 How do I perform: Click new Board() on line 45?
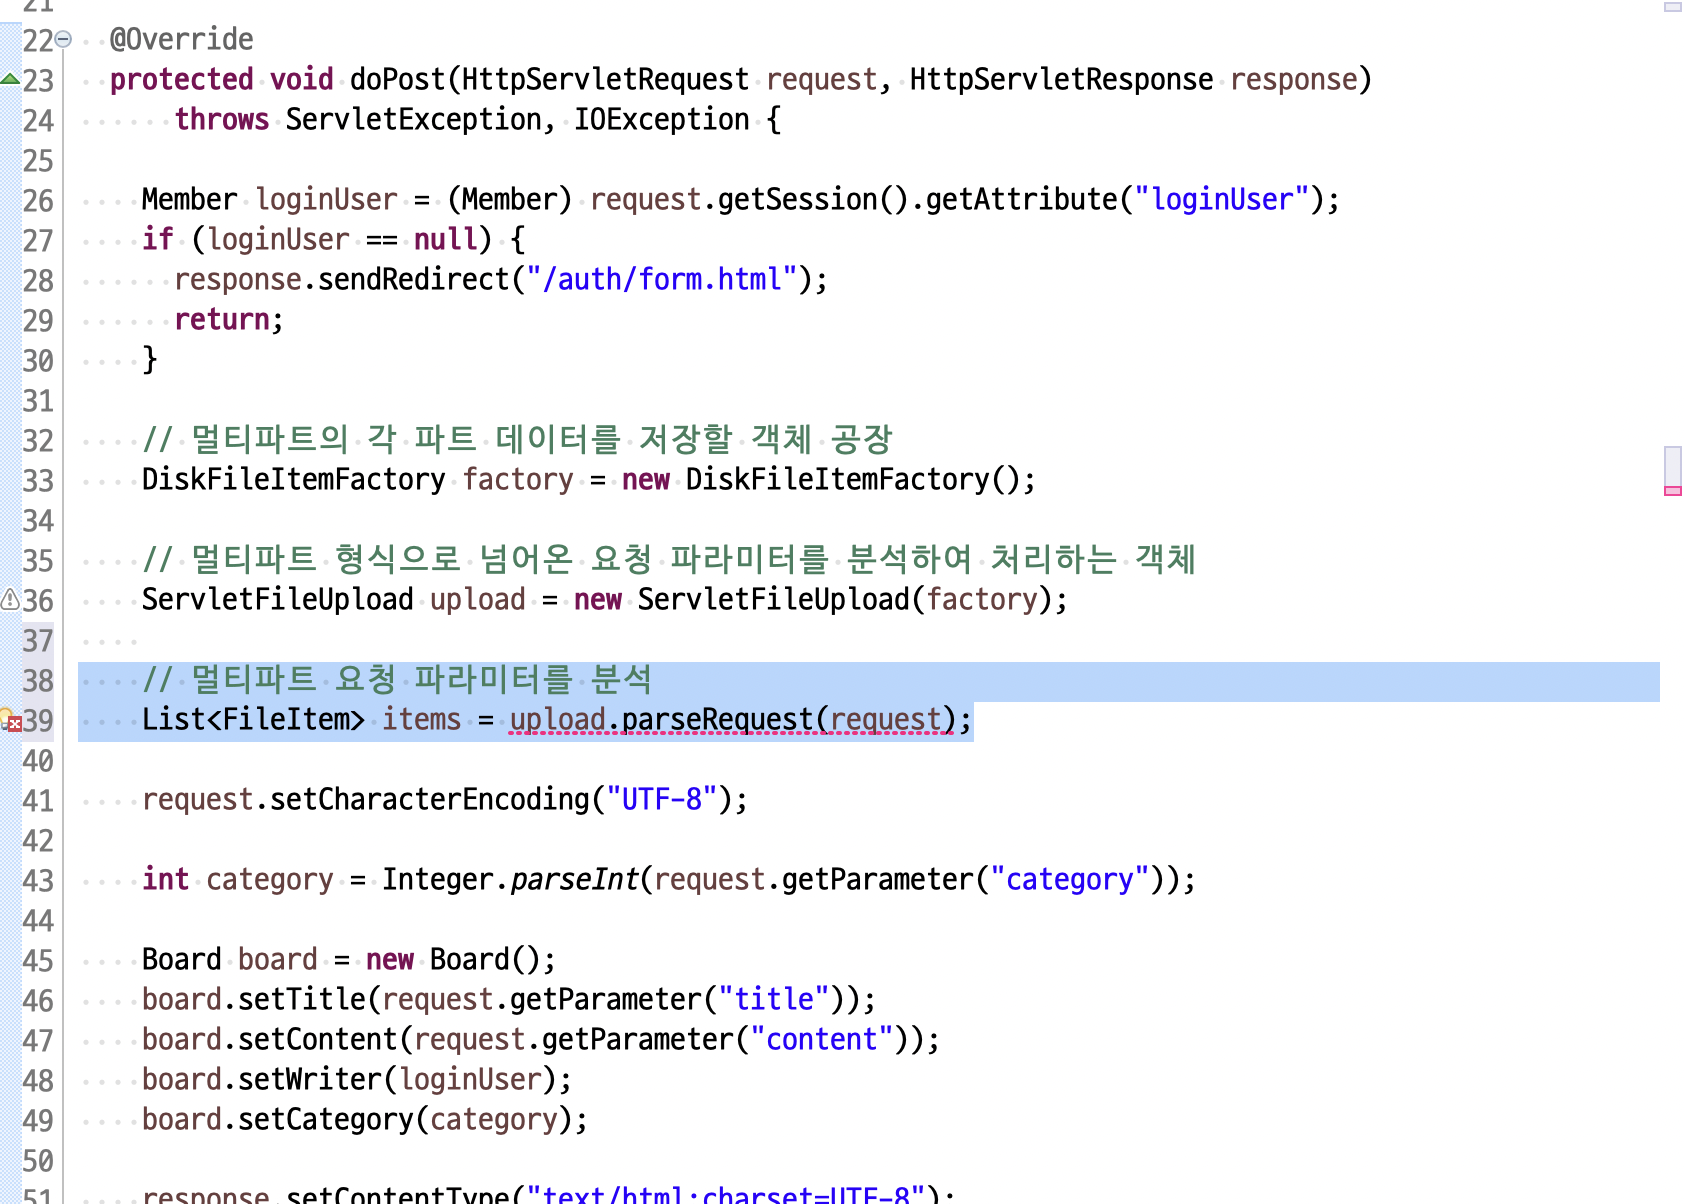[454, 959]
